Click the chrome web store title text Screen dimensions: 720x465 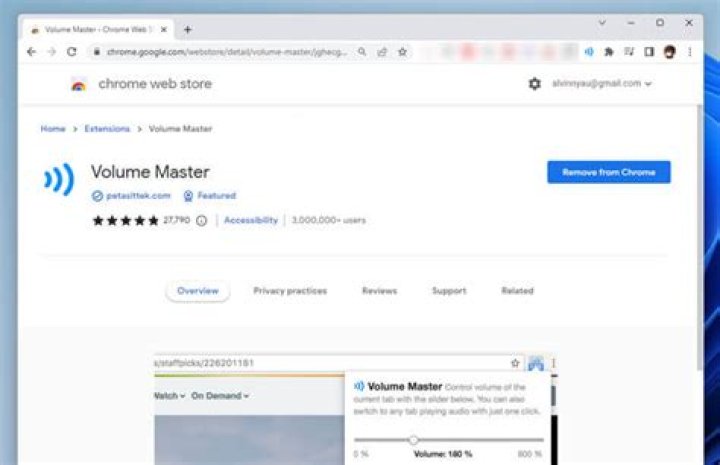coord(155,84)
